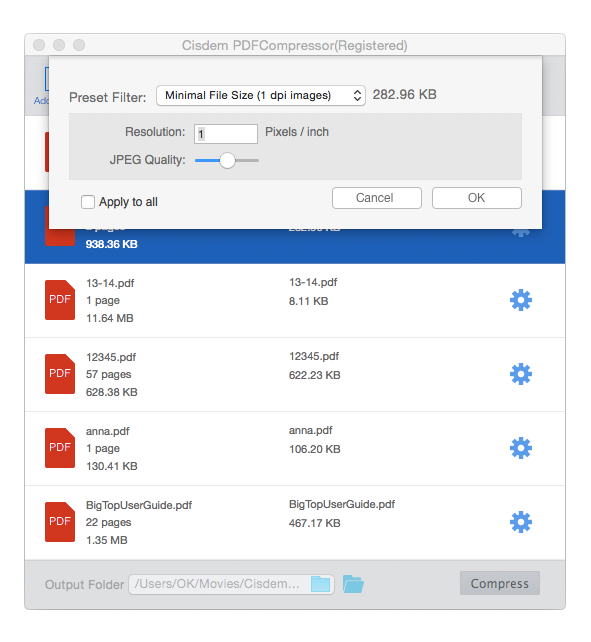591x642 pixels.
Task: Click the 22 pages label
Action: click(109, 522)
